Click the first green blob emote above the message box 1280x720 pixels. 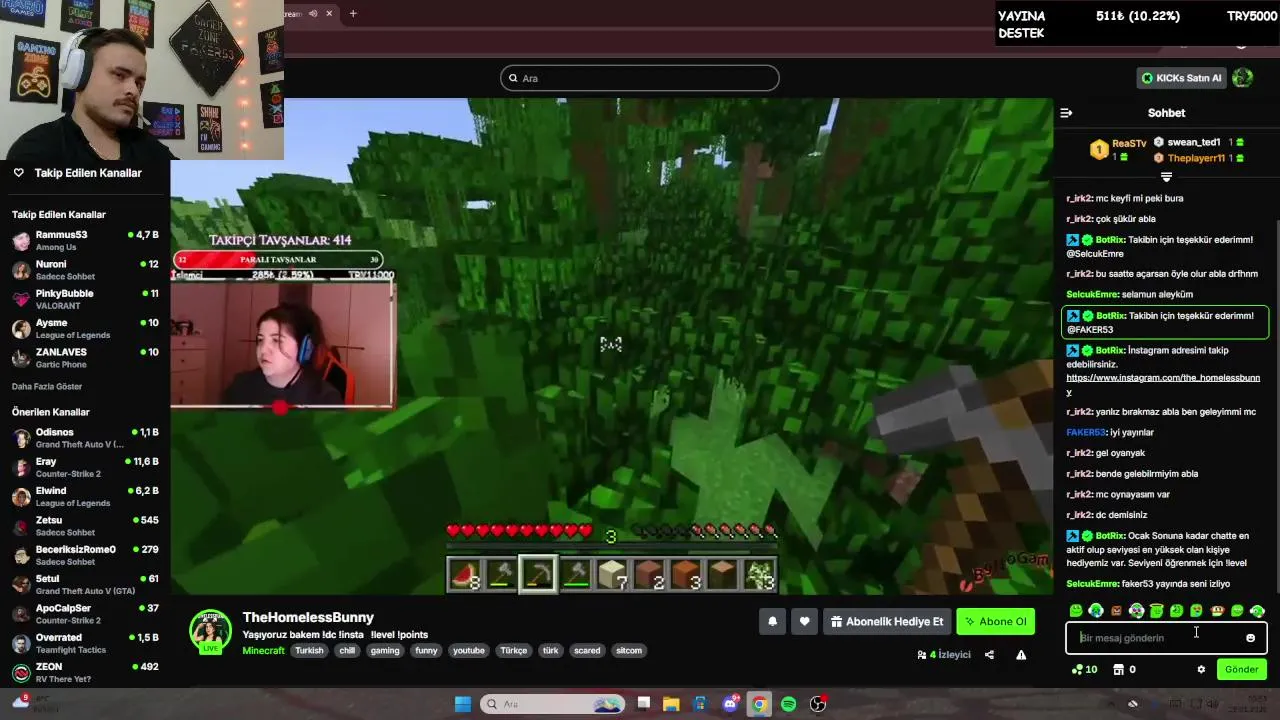point(1076,610)
